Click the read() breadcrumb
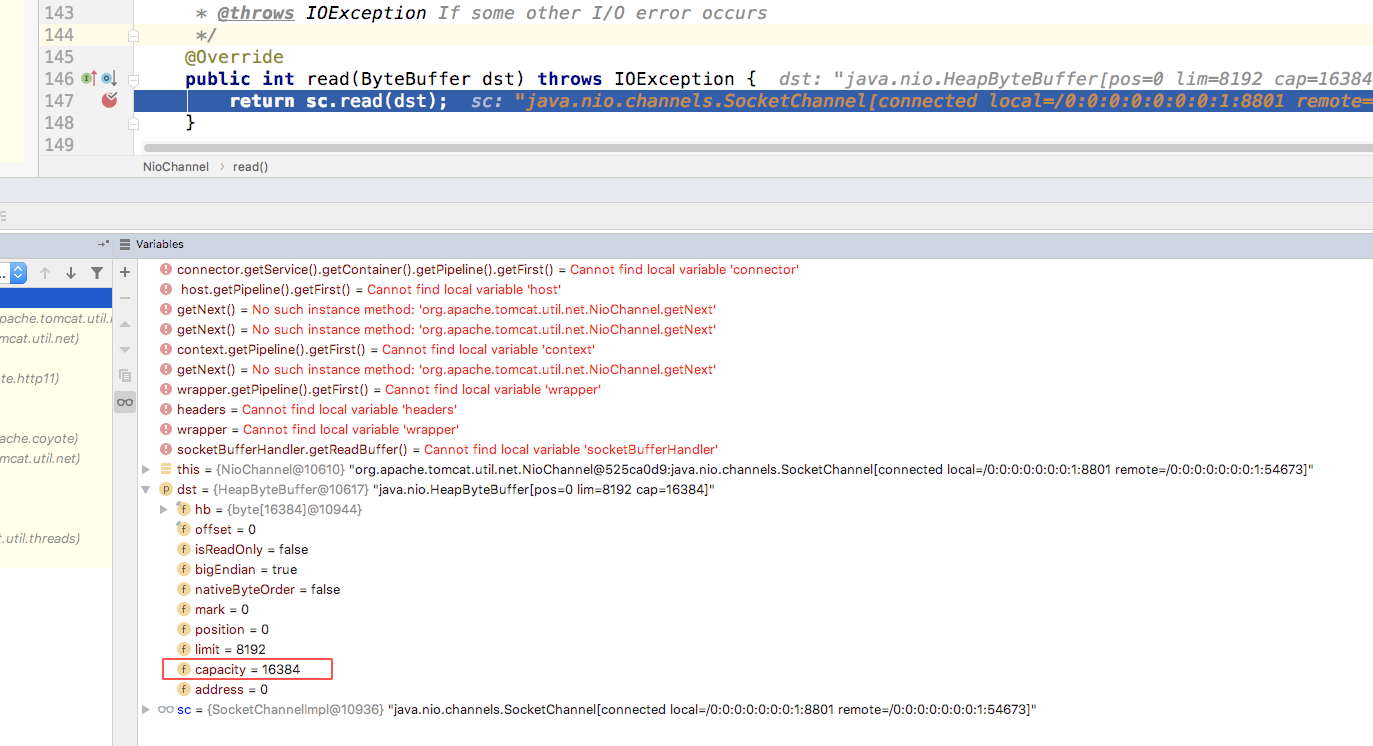The height and width of the screenshot is (746, 1373). click(251, 167)
